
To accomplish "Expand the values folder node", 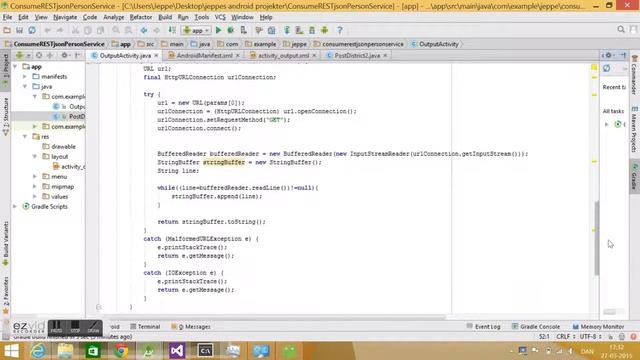I will click(35, 196).
